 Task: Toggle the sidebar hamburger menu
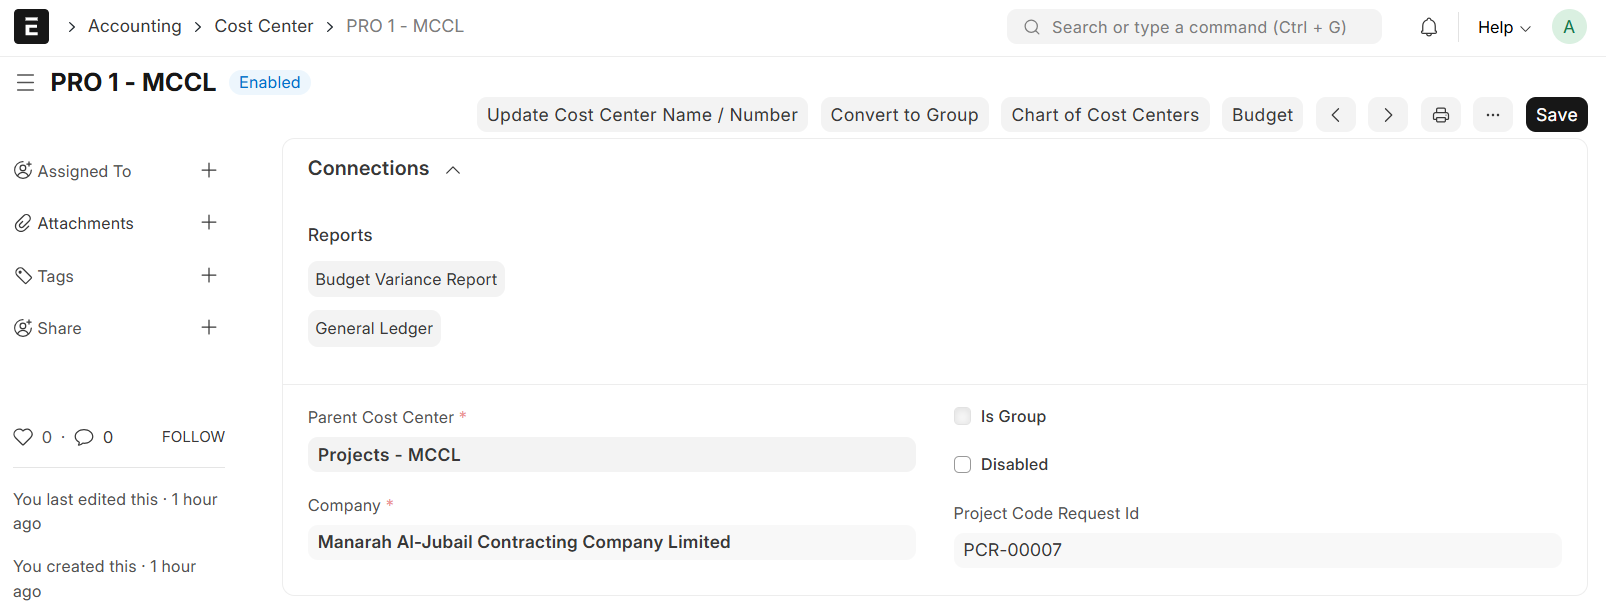(x=26, y=83)
